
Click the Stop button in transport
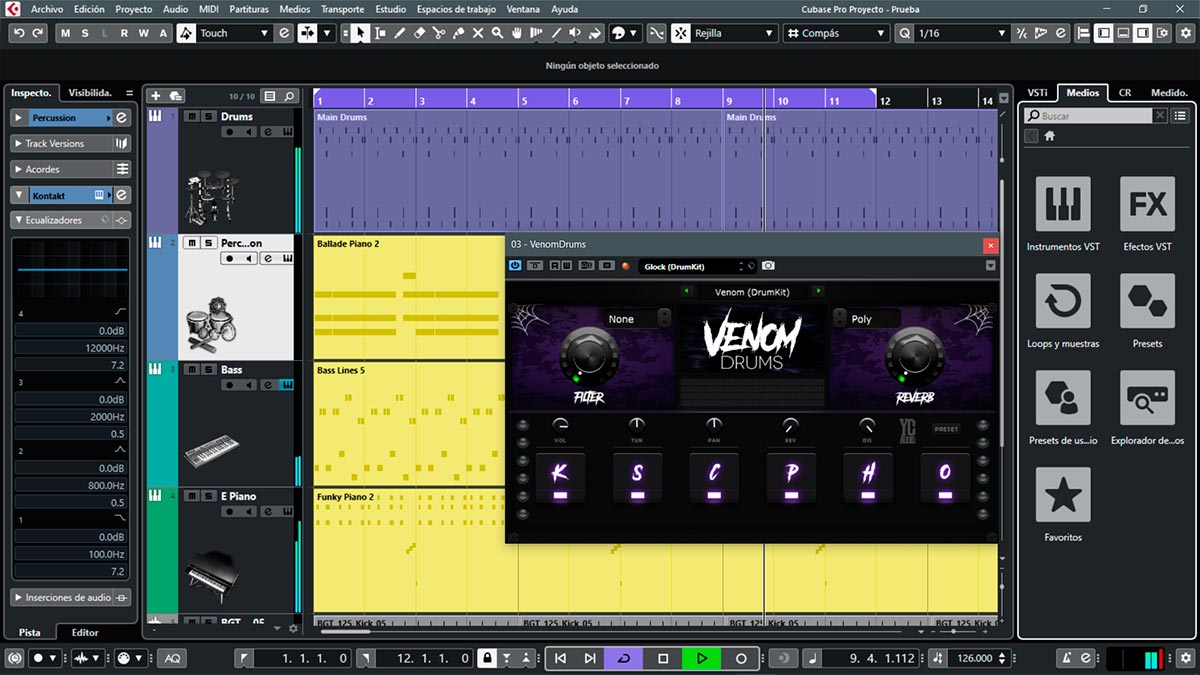coord(663,658)
